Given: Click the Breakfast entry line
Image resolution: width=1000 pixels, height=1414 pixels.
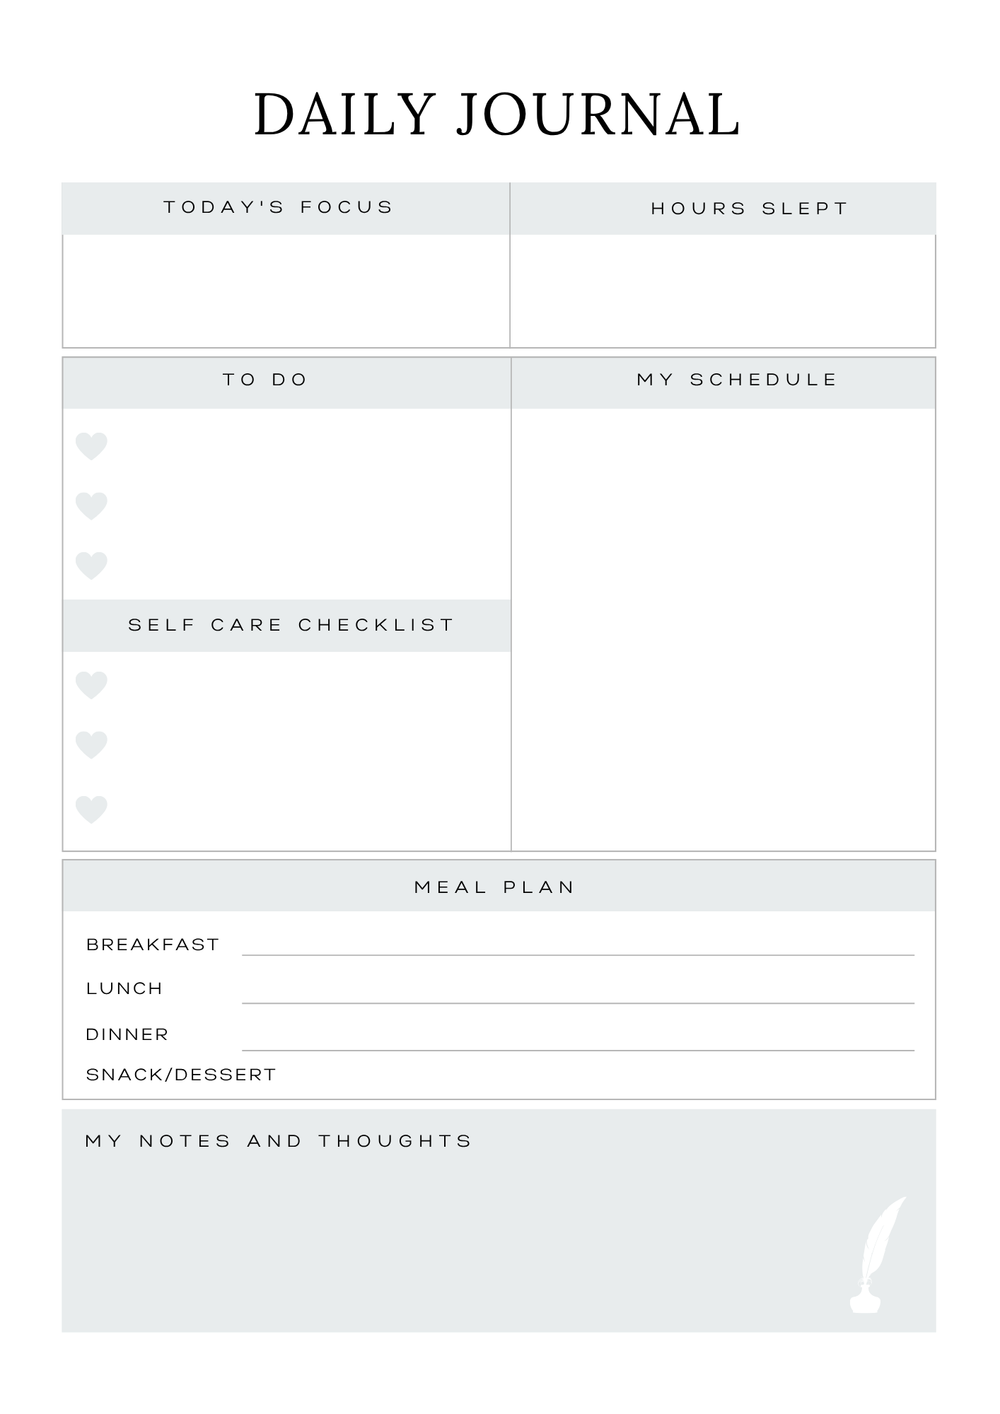Looking at the screenshot, I should (578, 945).
